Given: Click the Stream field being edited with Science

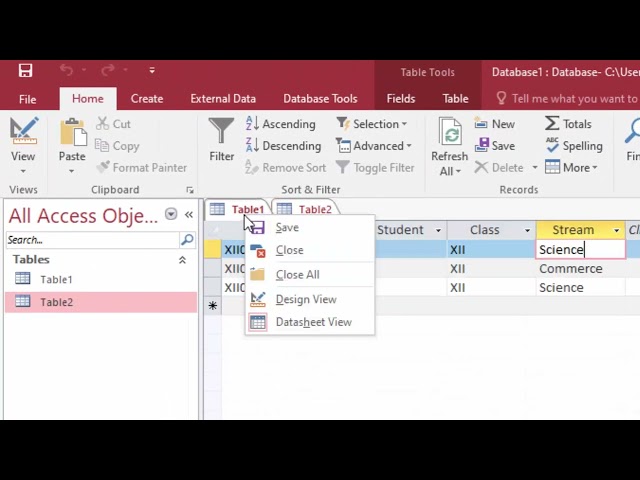Looking at the screenshot, I should click(x=580, y=249).
